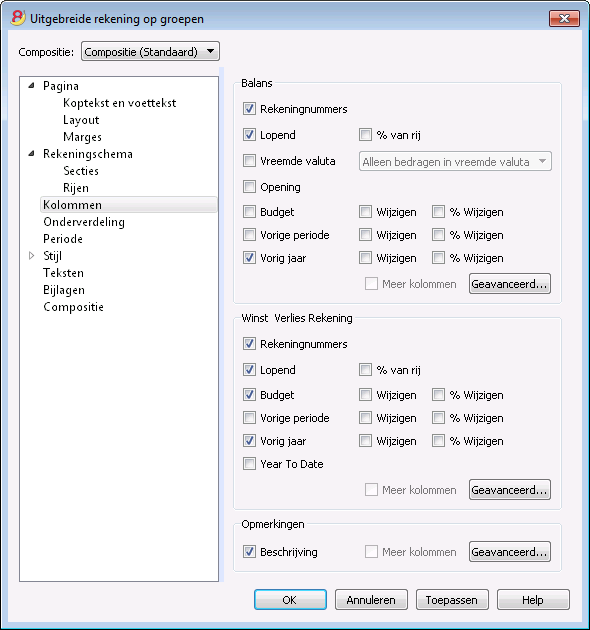590x630 pixels.
Task: Open the vreemde valuta bedragen dropdown
Action: [455, 162]
